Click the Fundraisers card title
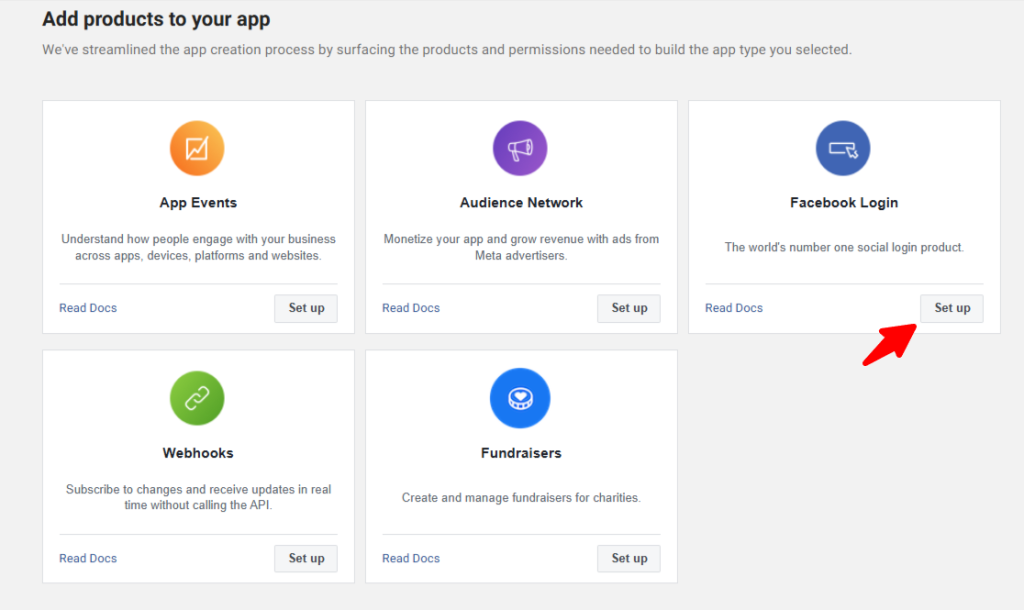The height and width of the screenshot is (610, 1024). click(x=521, y=453)
